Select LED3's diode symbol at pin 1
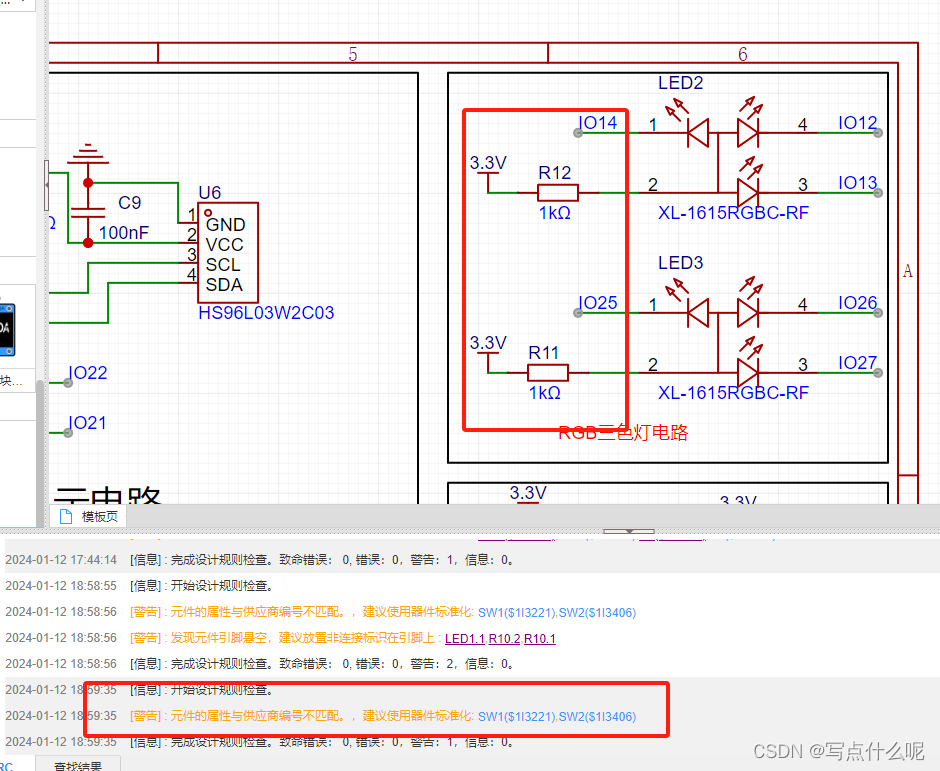Image resolution: width=940 pixels, height=771 pixels. pos(698,313)
